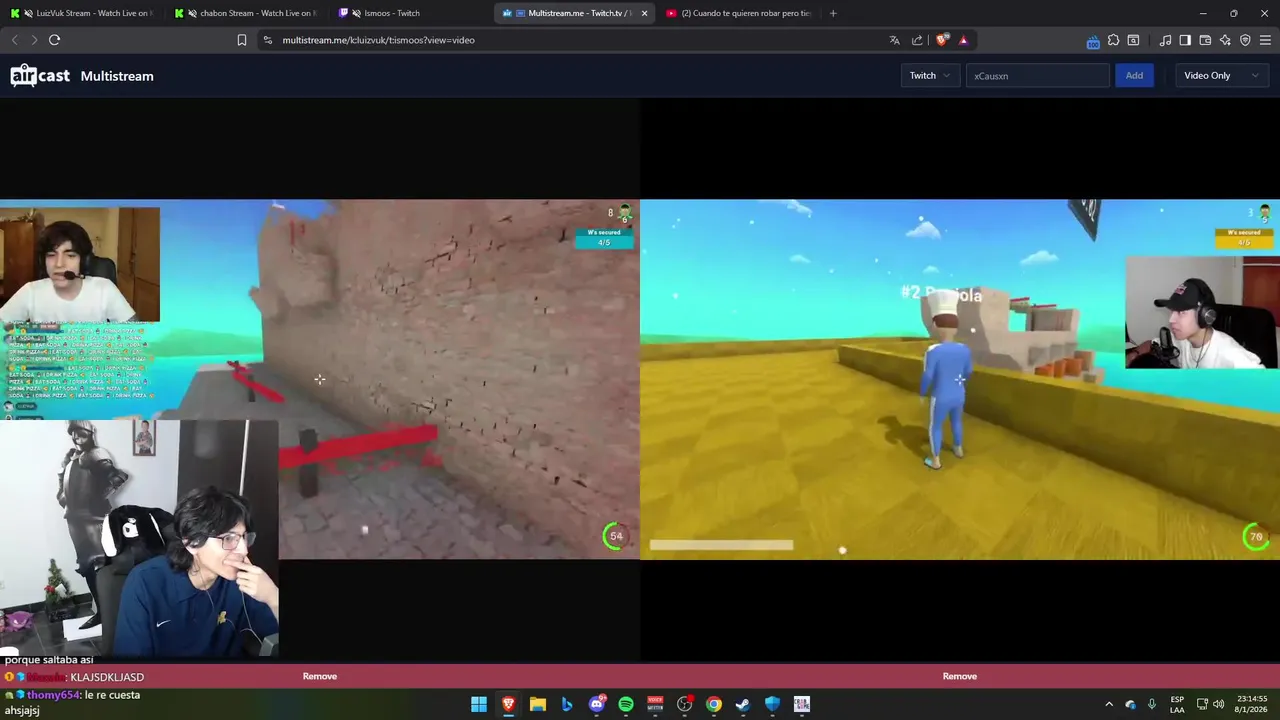The image size is (1280, 720).
Task: Show hidden system tray icons
Action: coord(1109,704)
